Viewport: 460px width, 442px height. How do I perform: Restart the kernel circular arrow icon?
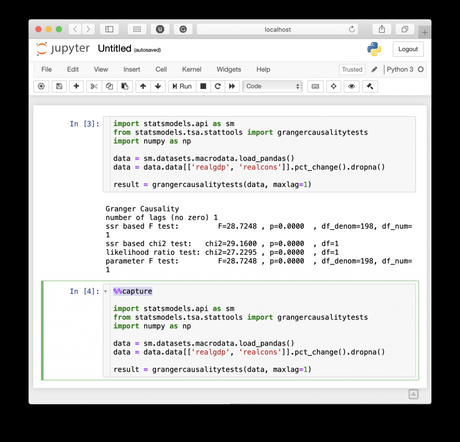218,86
